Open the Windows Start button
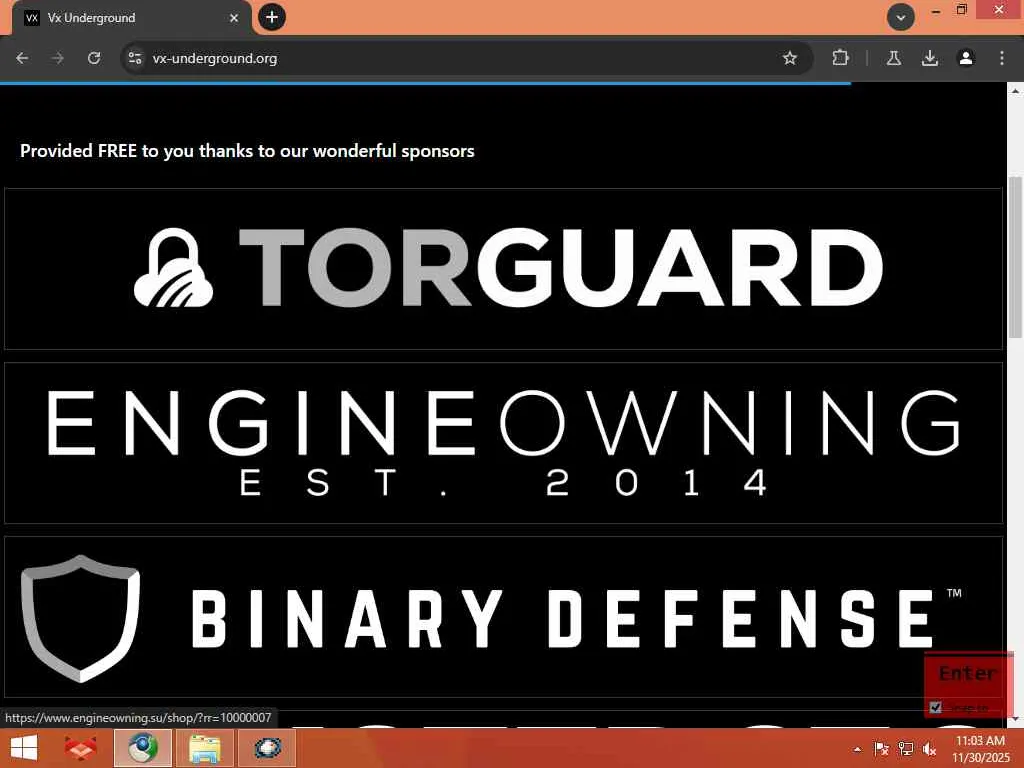 pyautogui.click(x=24, y=748)
